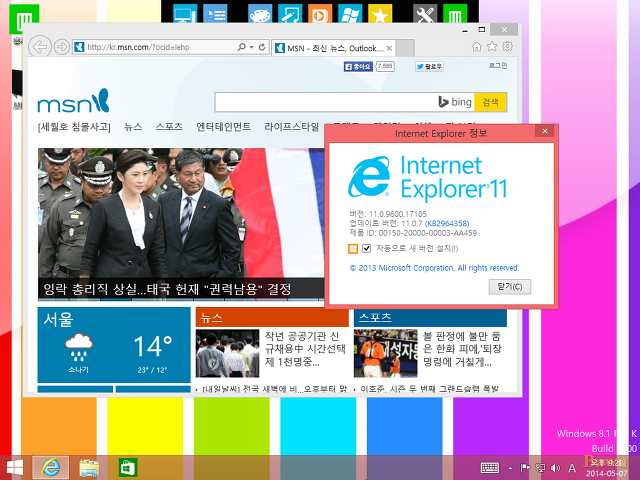
Task: Open the 뉴스 navigation menu
Action: 133,127
